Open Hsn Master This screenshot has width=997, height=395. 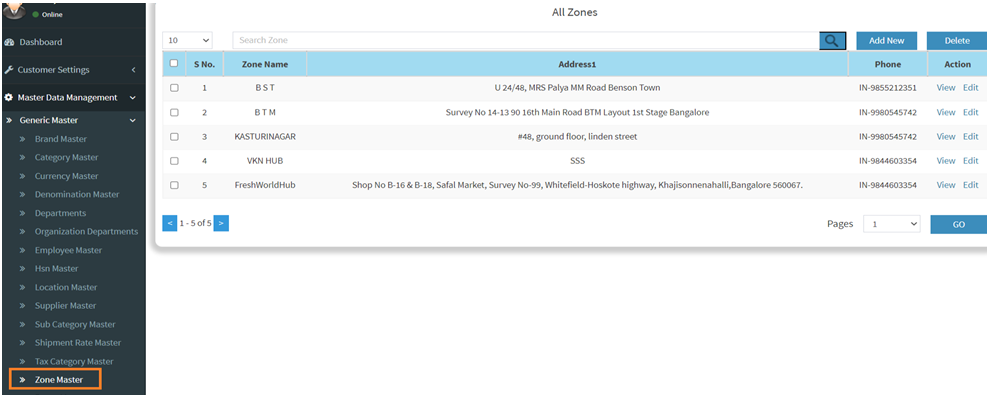[57, 269]
